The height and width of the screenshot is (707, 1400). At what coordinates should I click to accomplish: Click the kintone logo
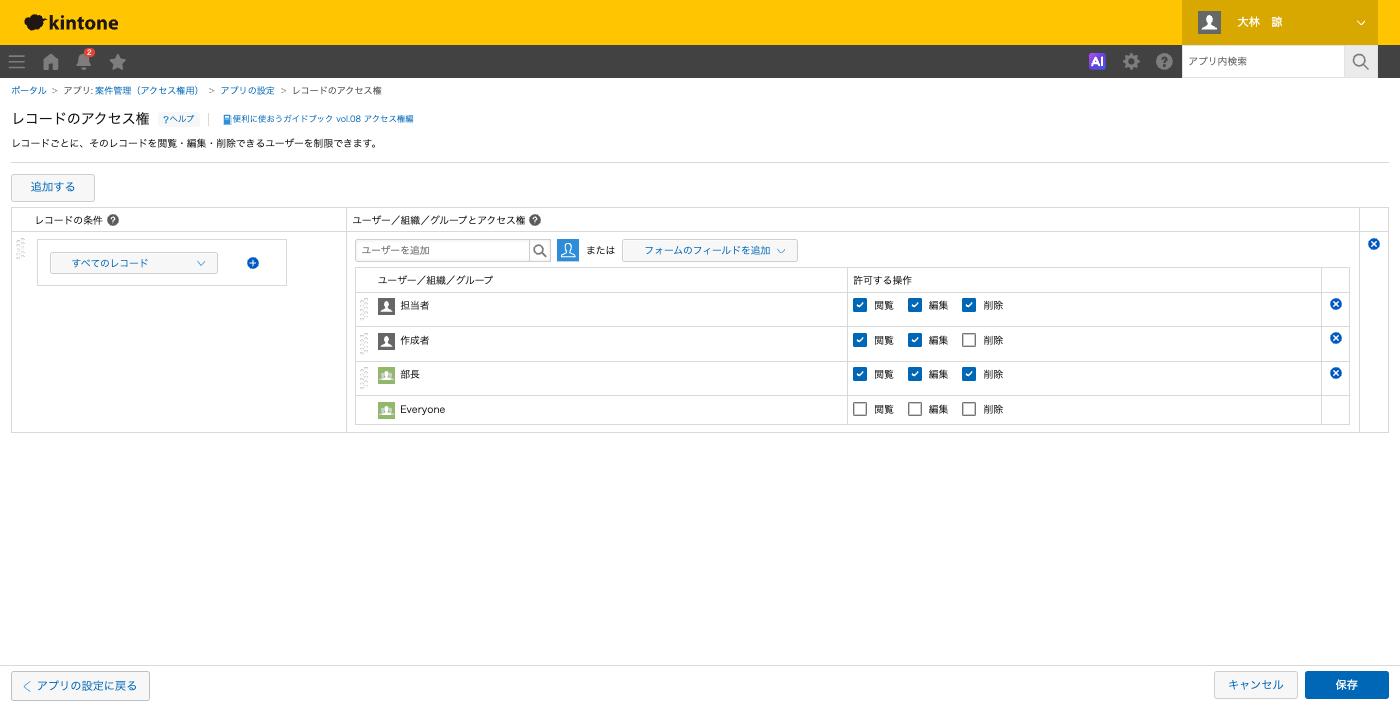click(72, 22)
